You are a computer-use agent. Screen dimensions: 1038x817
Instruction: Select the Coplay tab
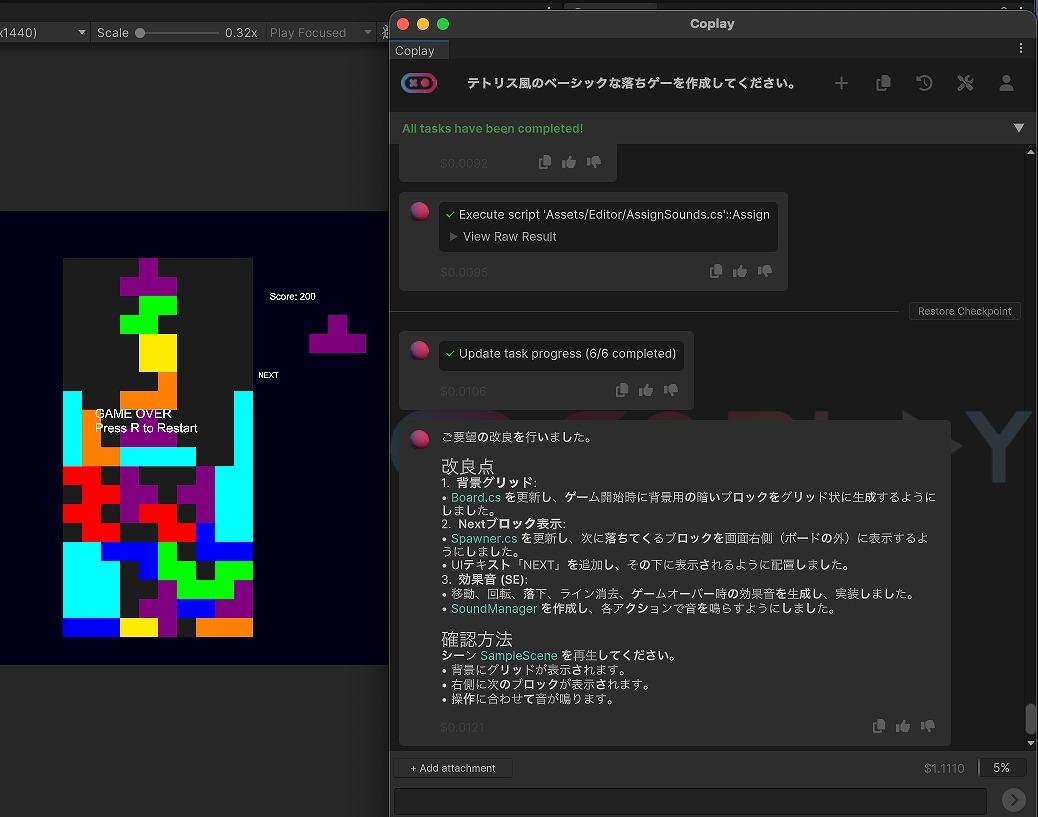click(x=415, y=51)
